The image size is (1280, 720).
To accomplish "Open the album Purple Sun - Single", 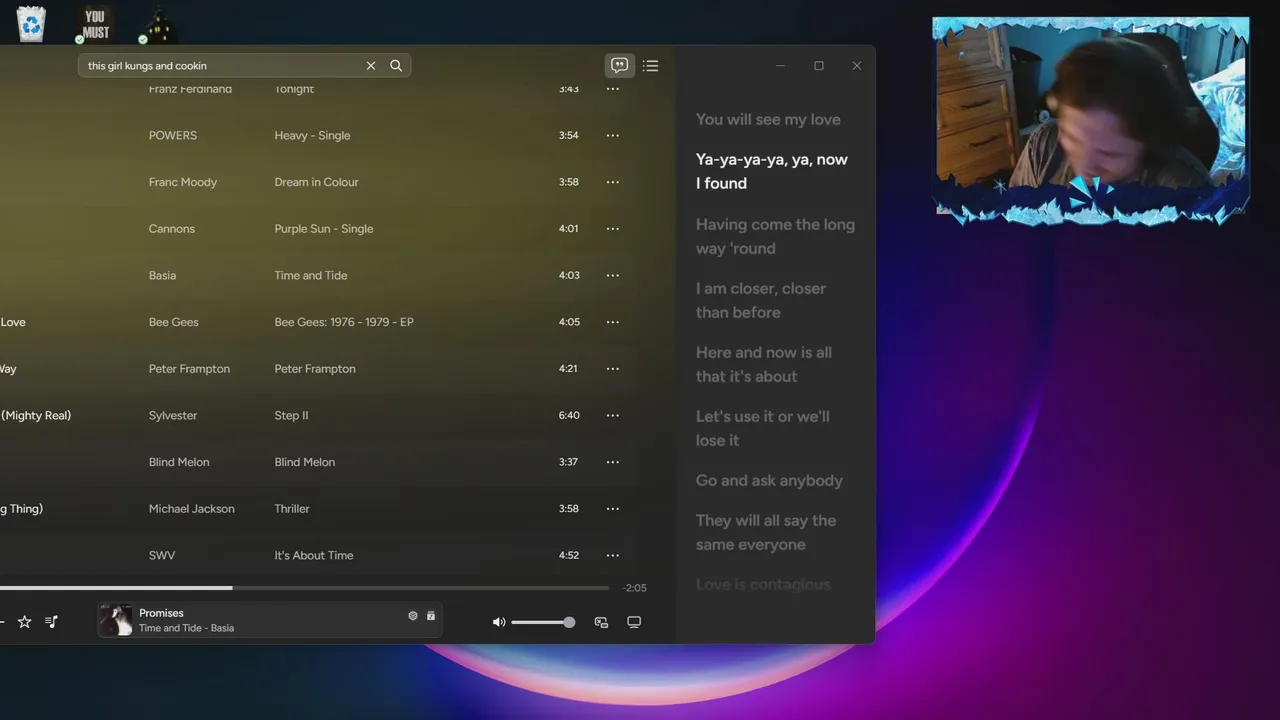I will pos(324,229).
